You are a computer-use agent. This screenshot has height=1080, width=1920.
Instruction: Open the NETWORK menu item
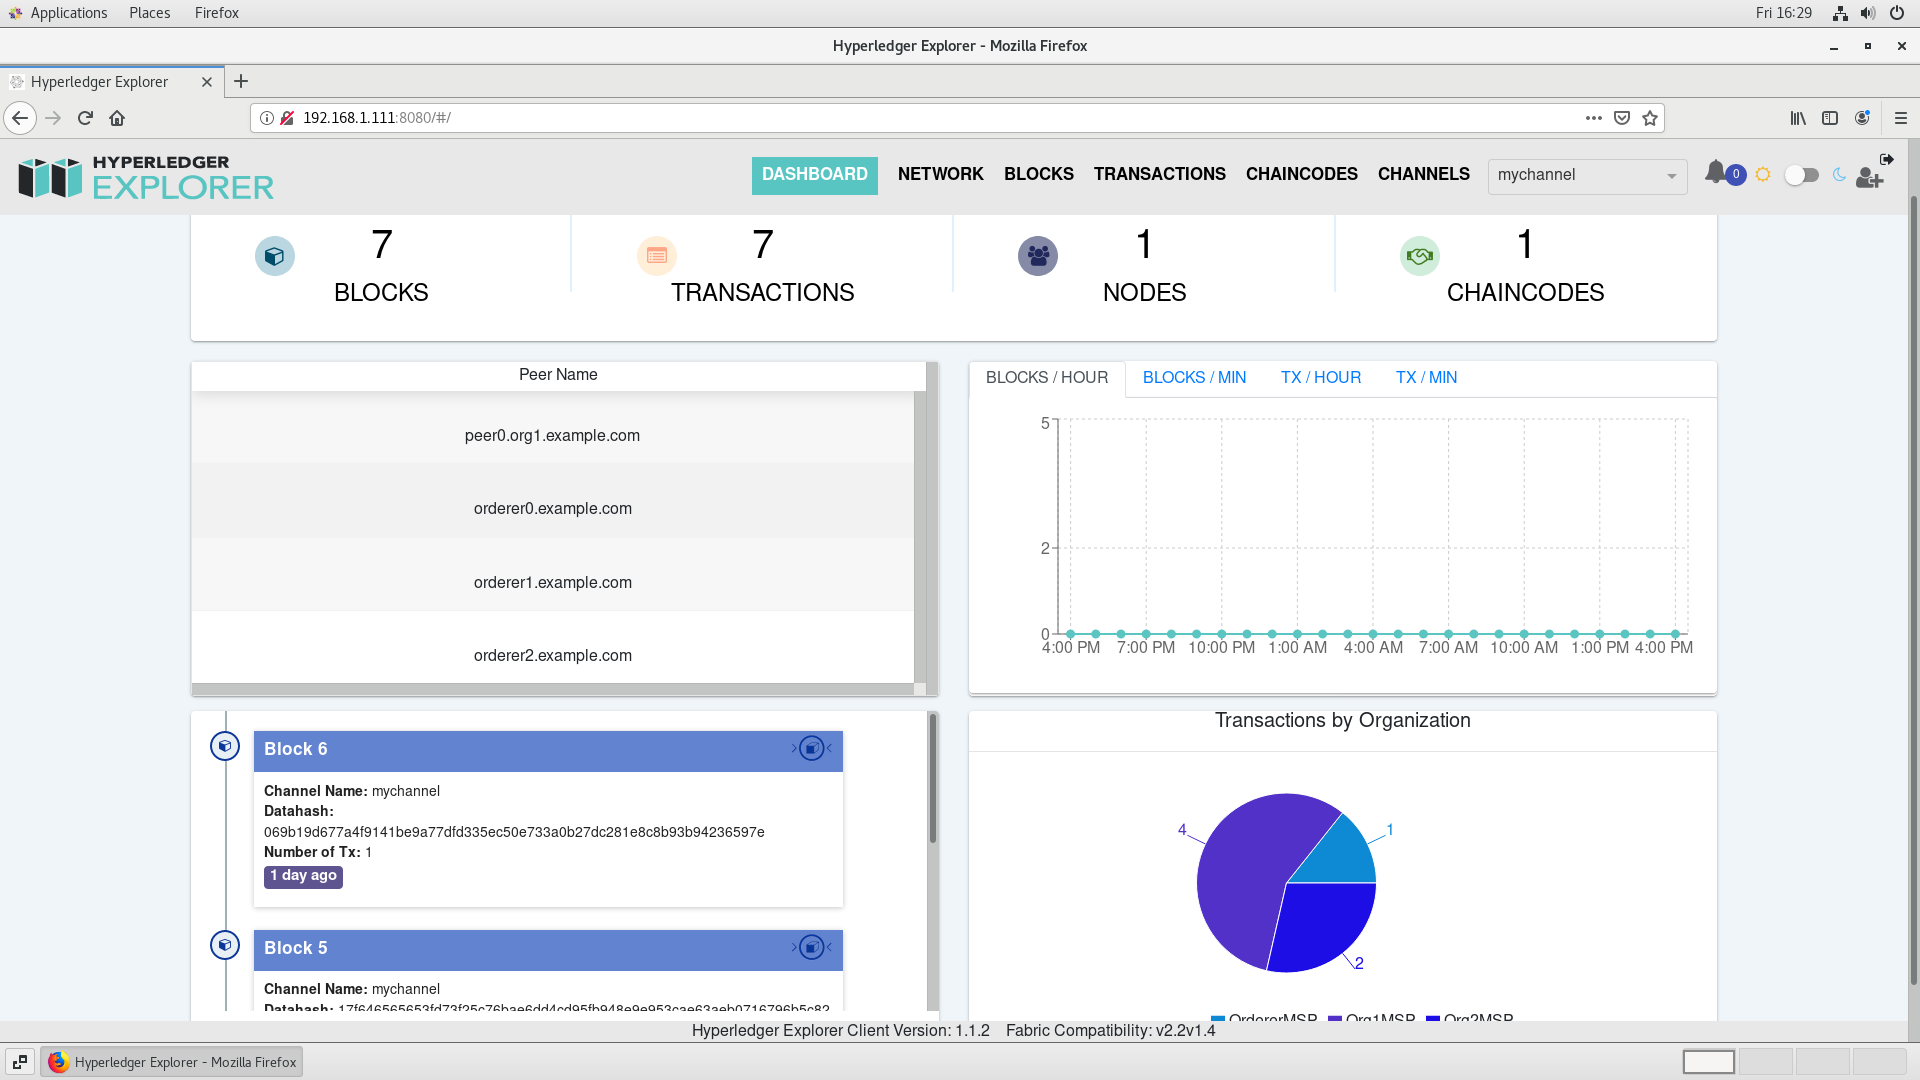tap(941, 174)
